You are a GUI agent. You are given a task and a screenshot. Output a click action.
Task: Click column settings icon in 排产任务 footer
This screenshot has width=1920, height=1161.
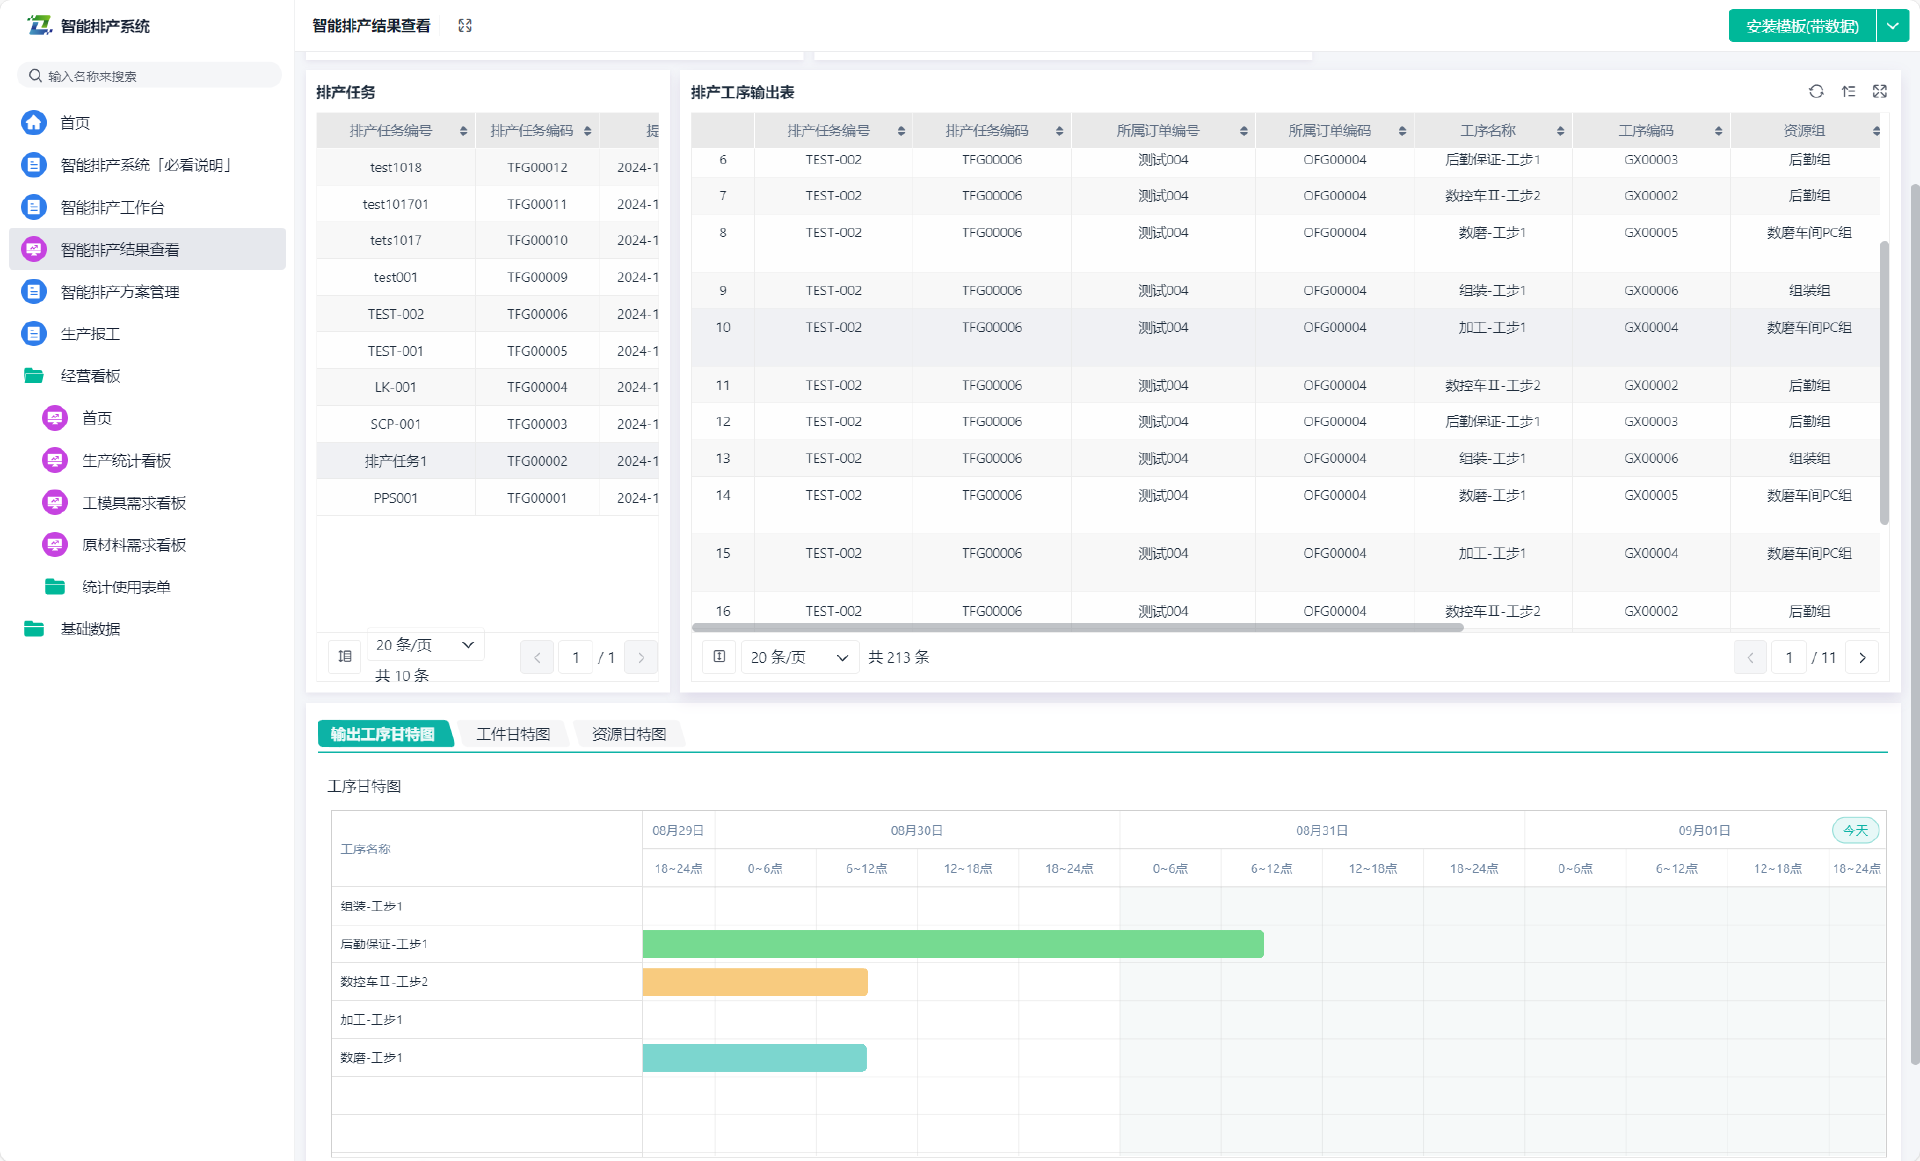coord(345,656)
